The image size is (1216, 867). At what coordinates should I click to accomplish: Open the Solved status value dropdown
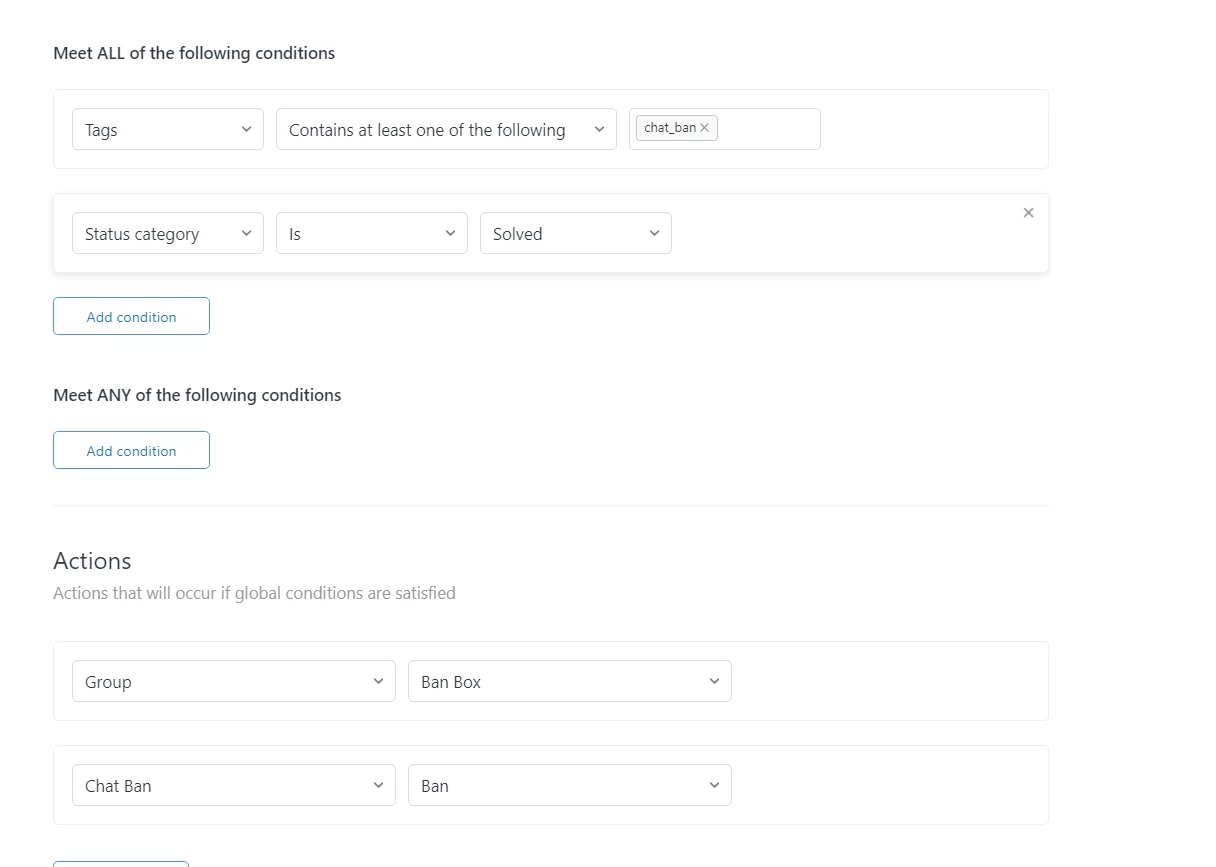tap(575, 234)
